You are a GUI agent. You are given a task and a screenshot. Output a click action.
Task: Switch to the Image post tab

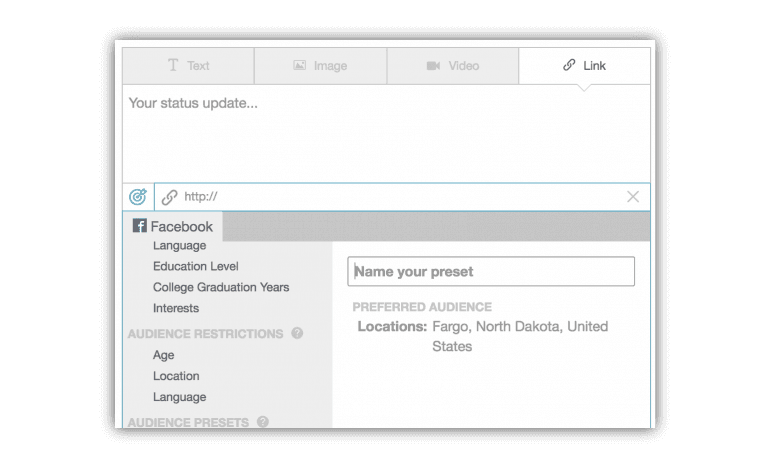coord(320,66)
